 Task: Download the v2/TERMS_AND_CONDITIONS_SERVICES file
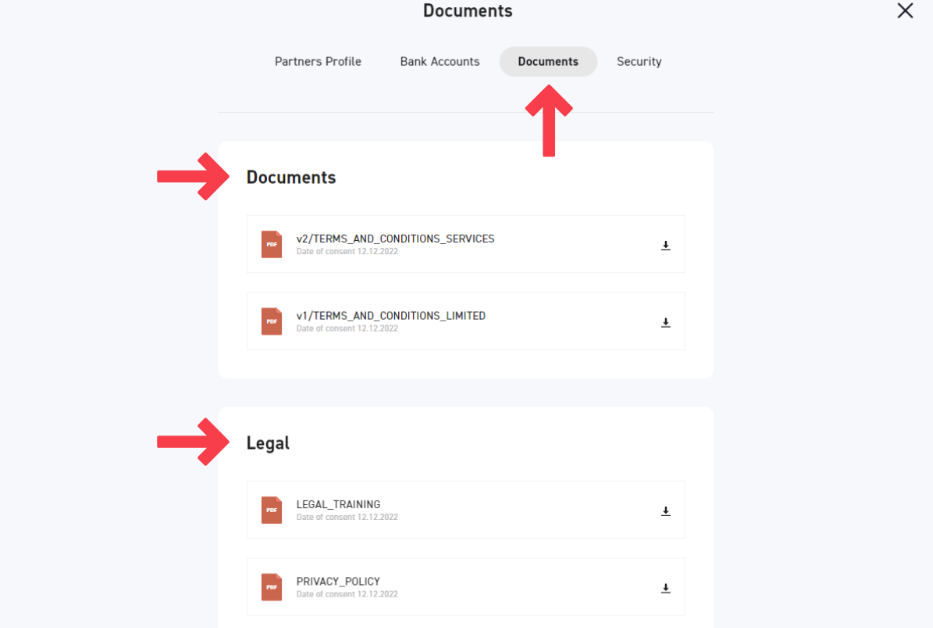tap(665, 245)
